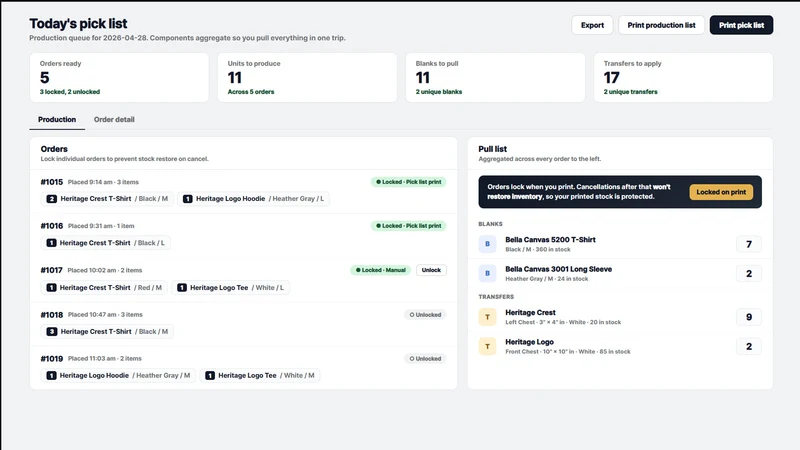Viewport: 800px width, 450px height.
Task: Click Heritage Logo Hoodie Heather Gray / M chip
Action: tap(118, 376)
